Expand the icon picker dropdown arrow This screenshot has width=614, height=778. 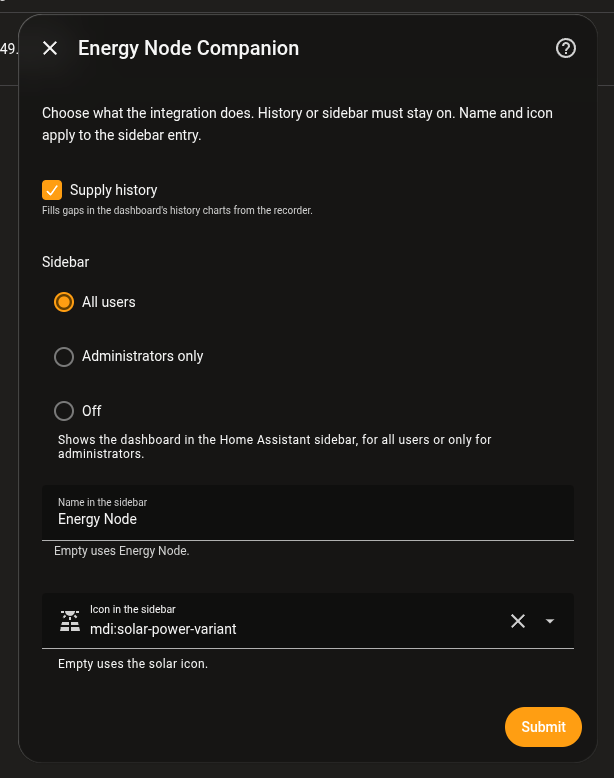(549, 621)
